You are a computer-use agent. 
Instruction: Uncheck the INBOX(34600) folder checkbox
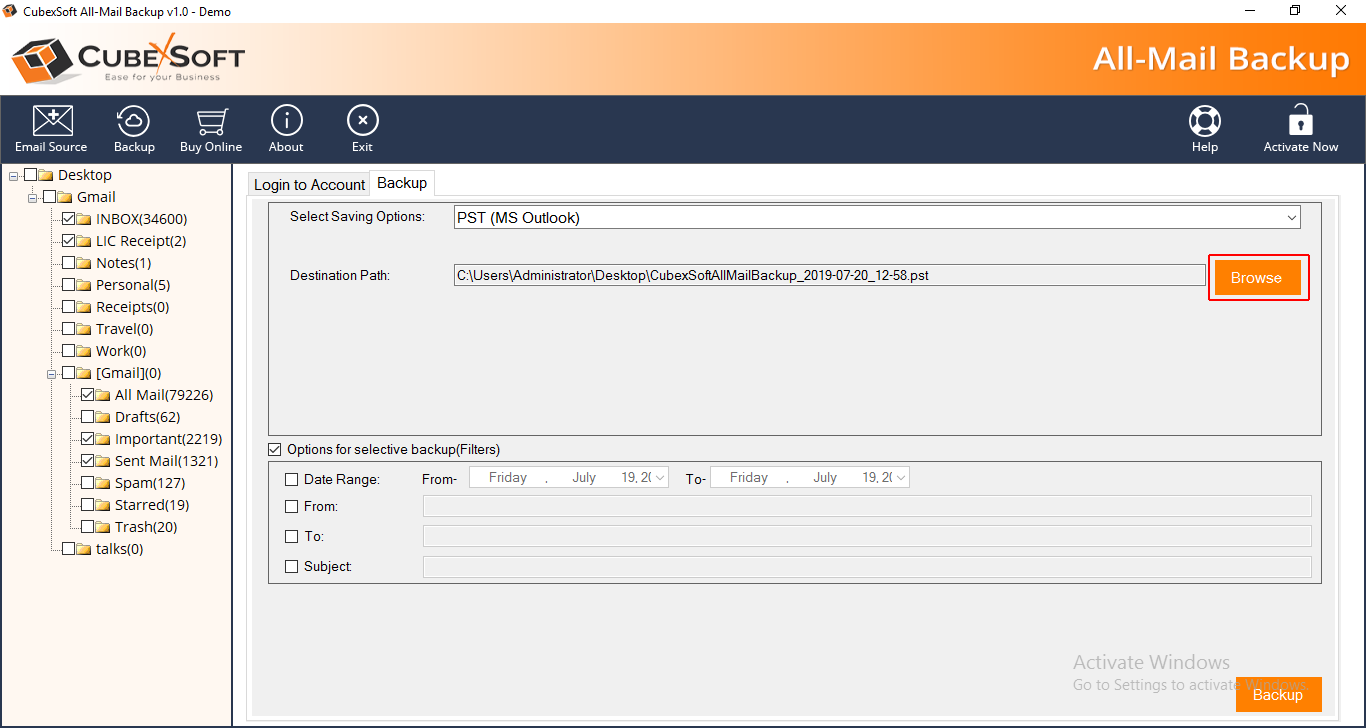click(69, 219)
